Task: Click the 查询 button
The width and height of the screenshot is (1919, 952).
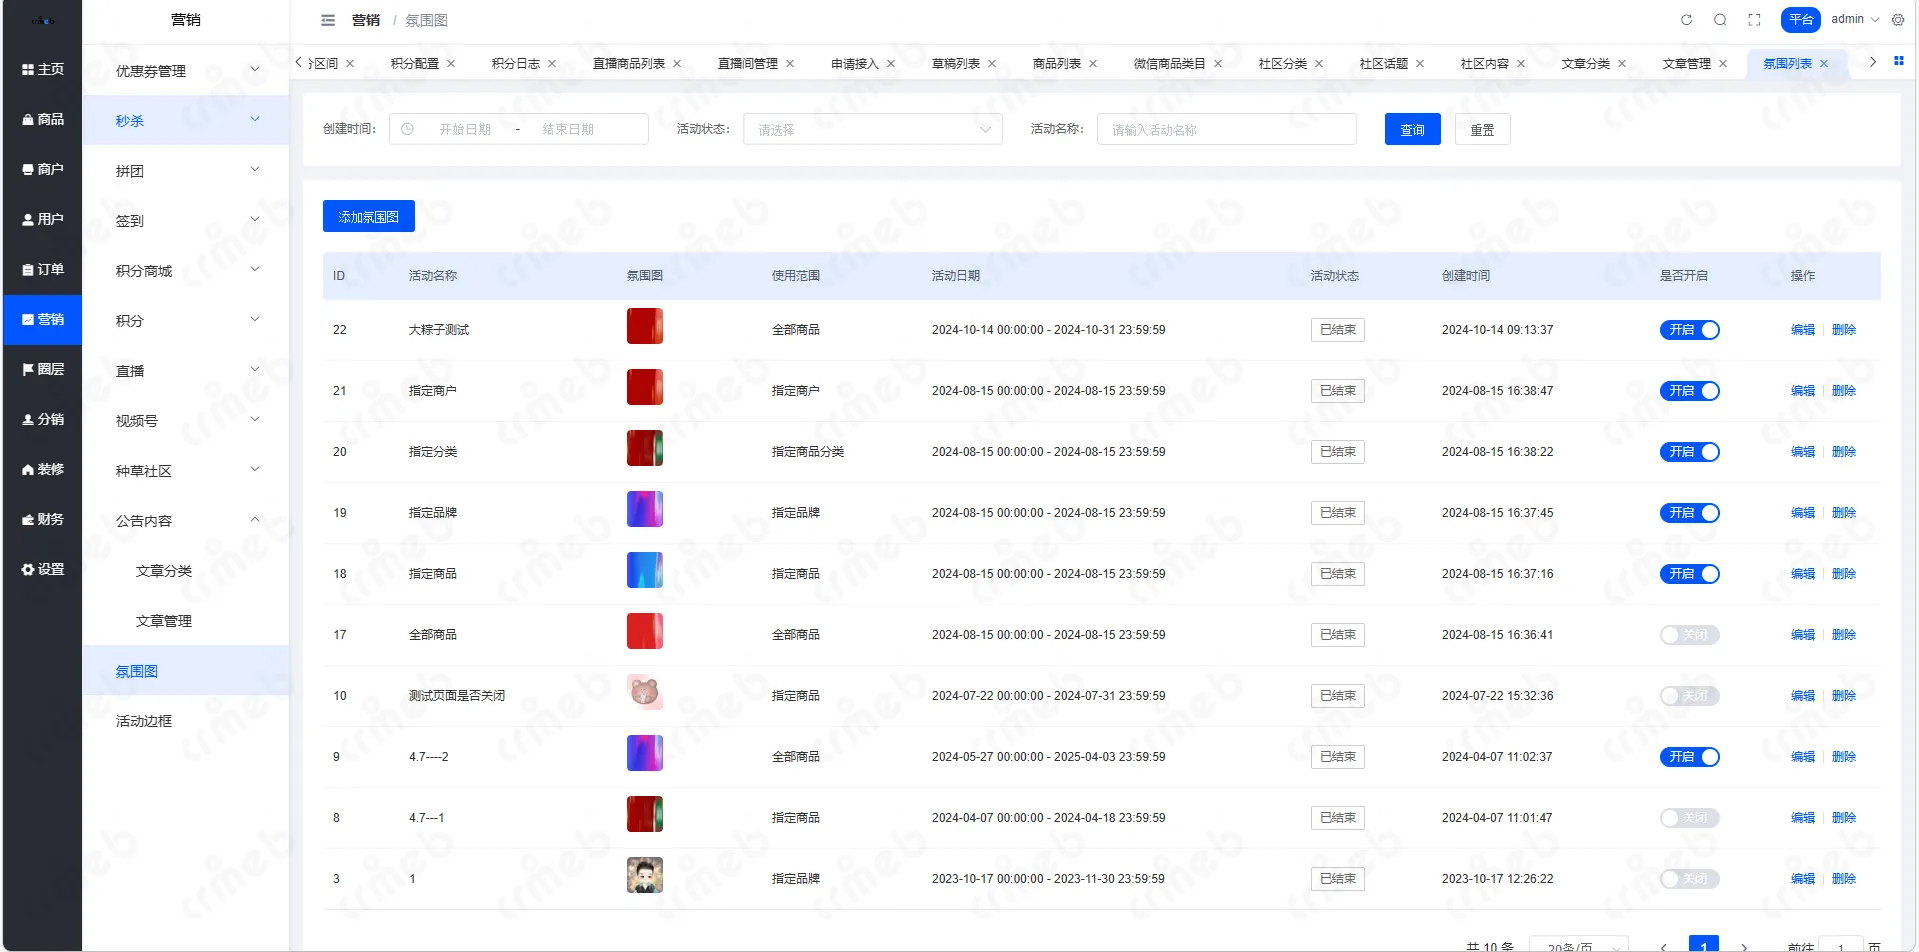Action: tap(1412, 129)
